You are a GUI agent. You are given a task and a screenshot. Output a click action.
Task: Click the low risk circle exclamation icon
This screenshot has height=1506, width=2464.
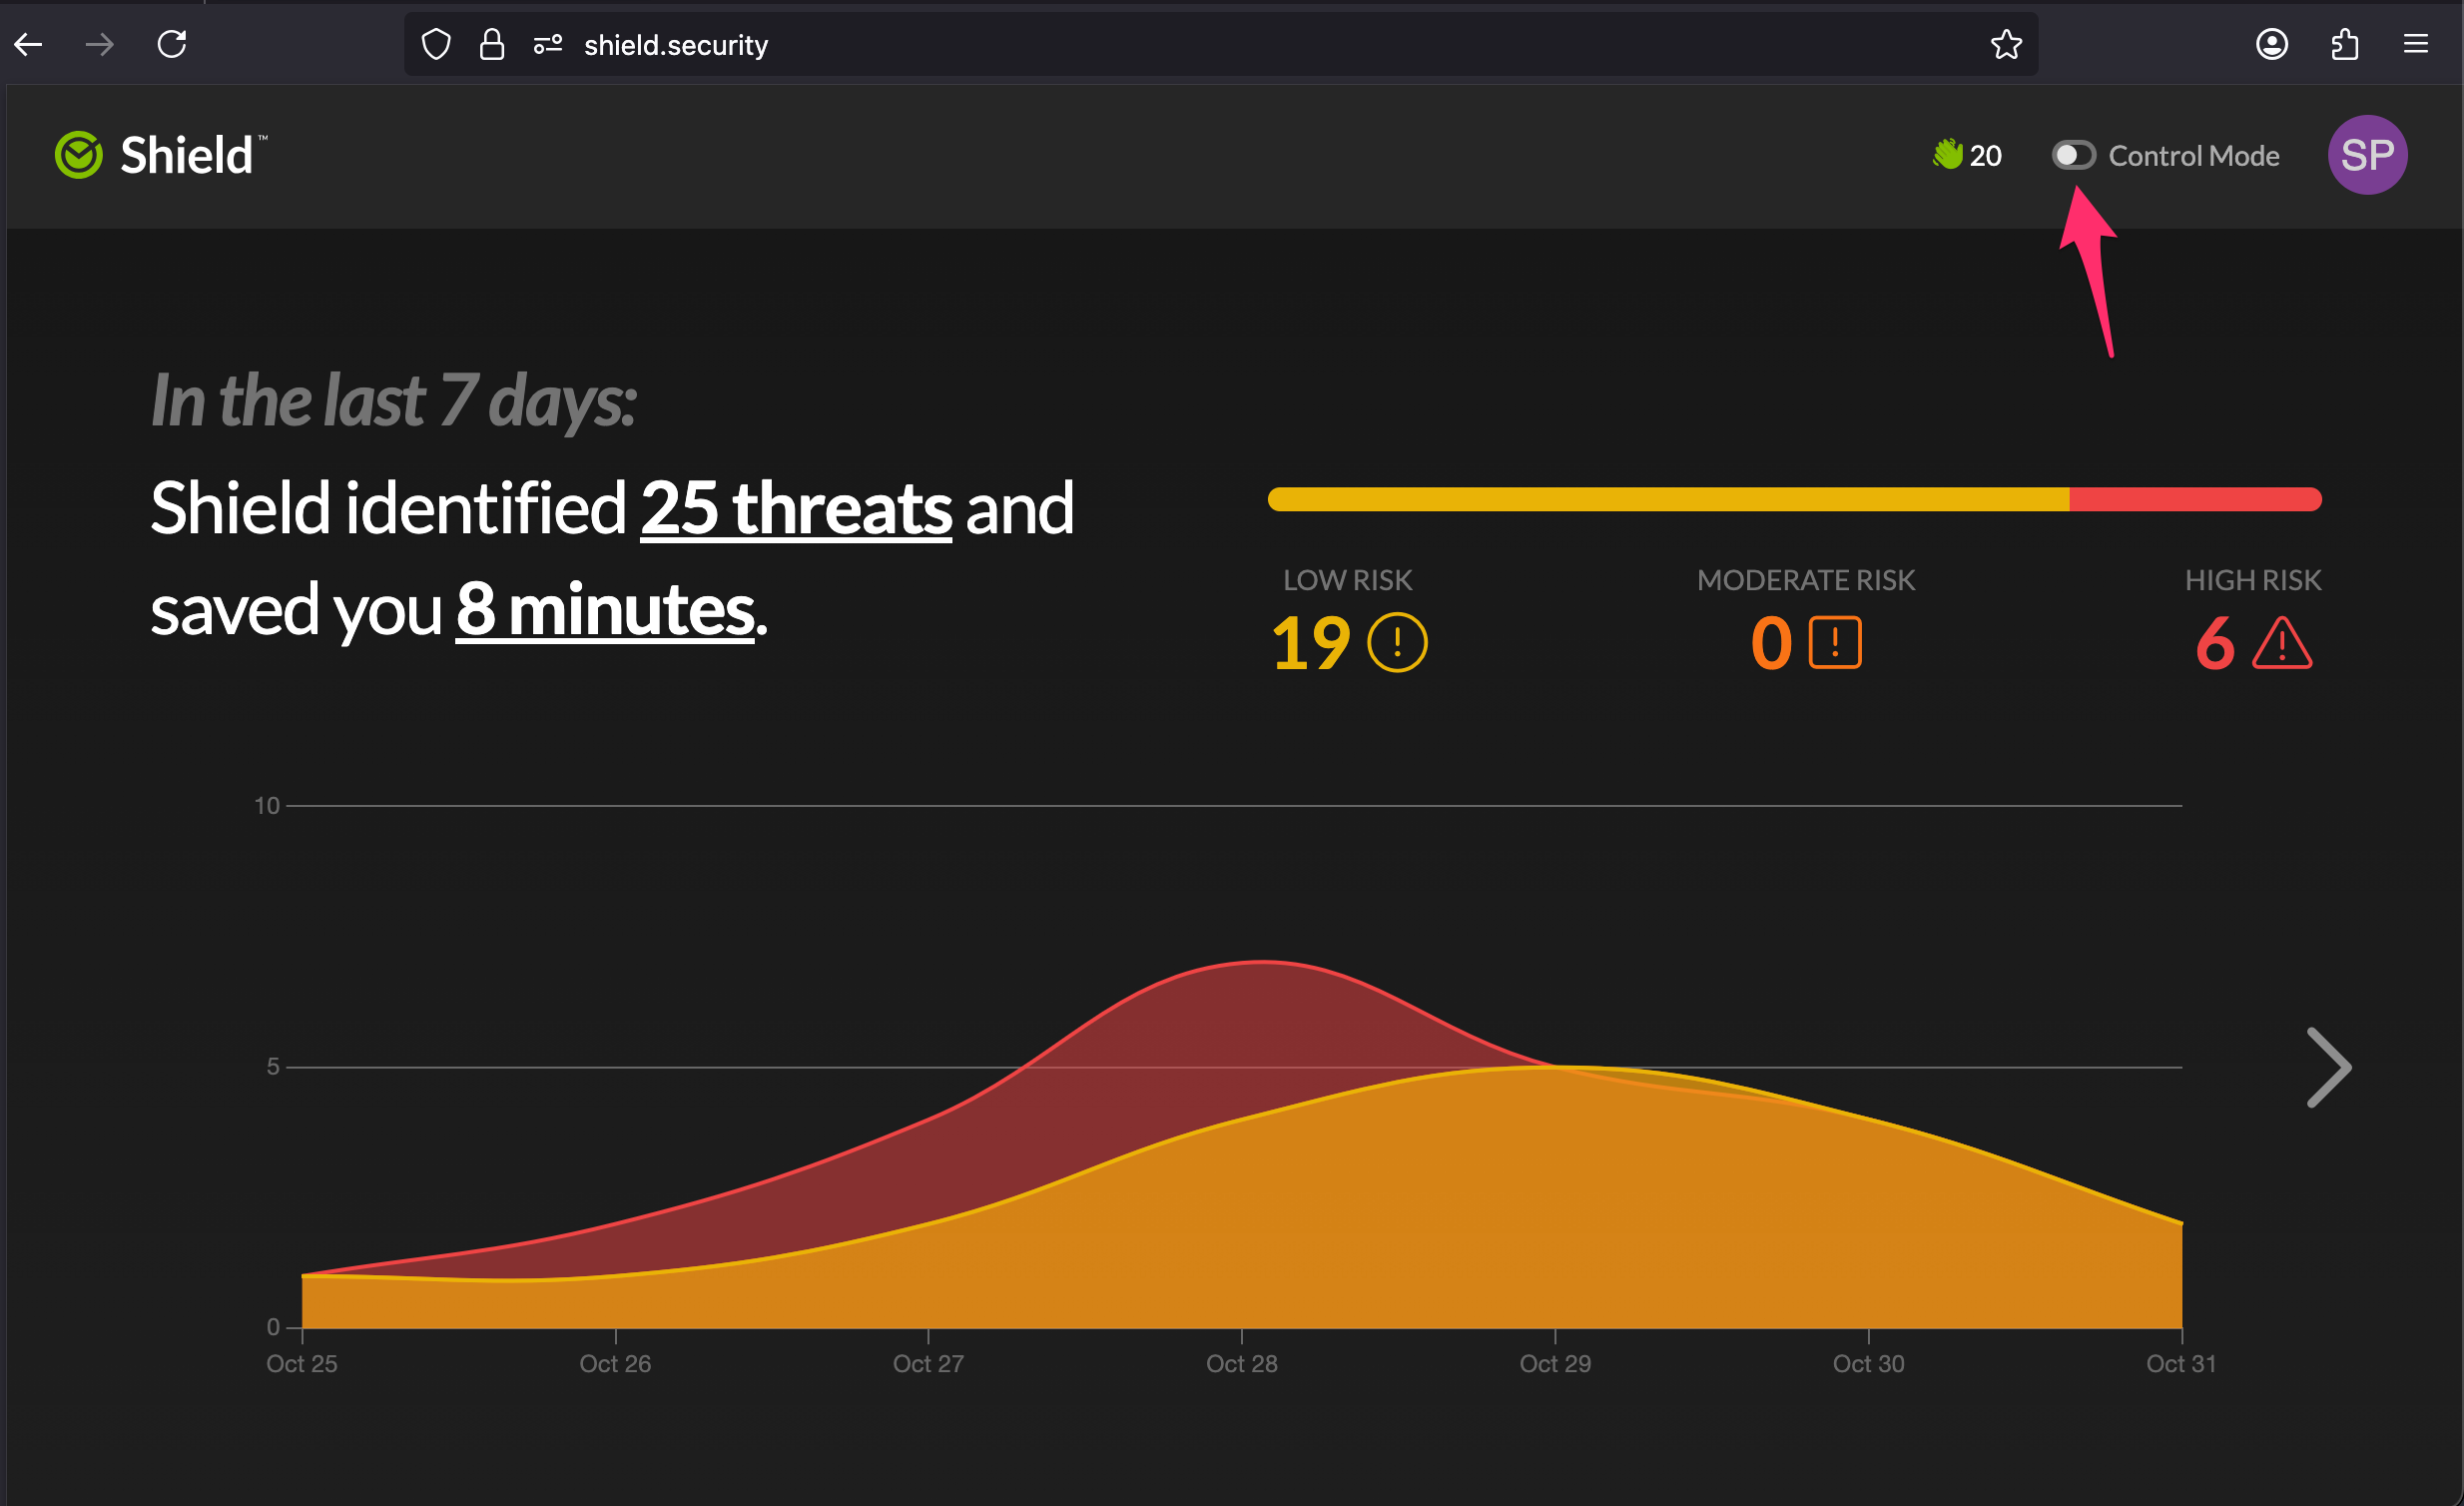[x=1396, y=642]
